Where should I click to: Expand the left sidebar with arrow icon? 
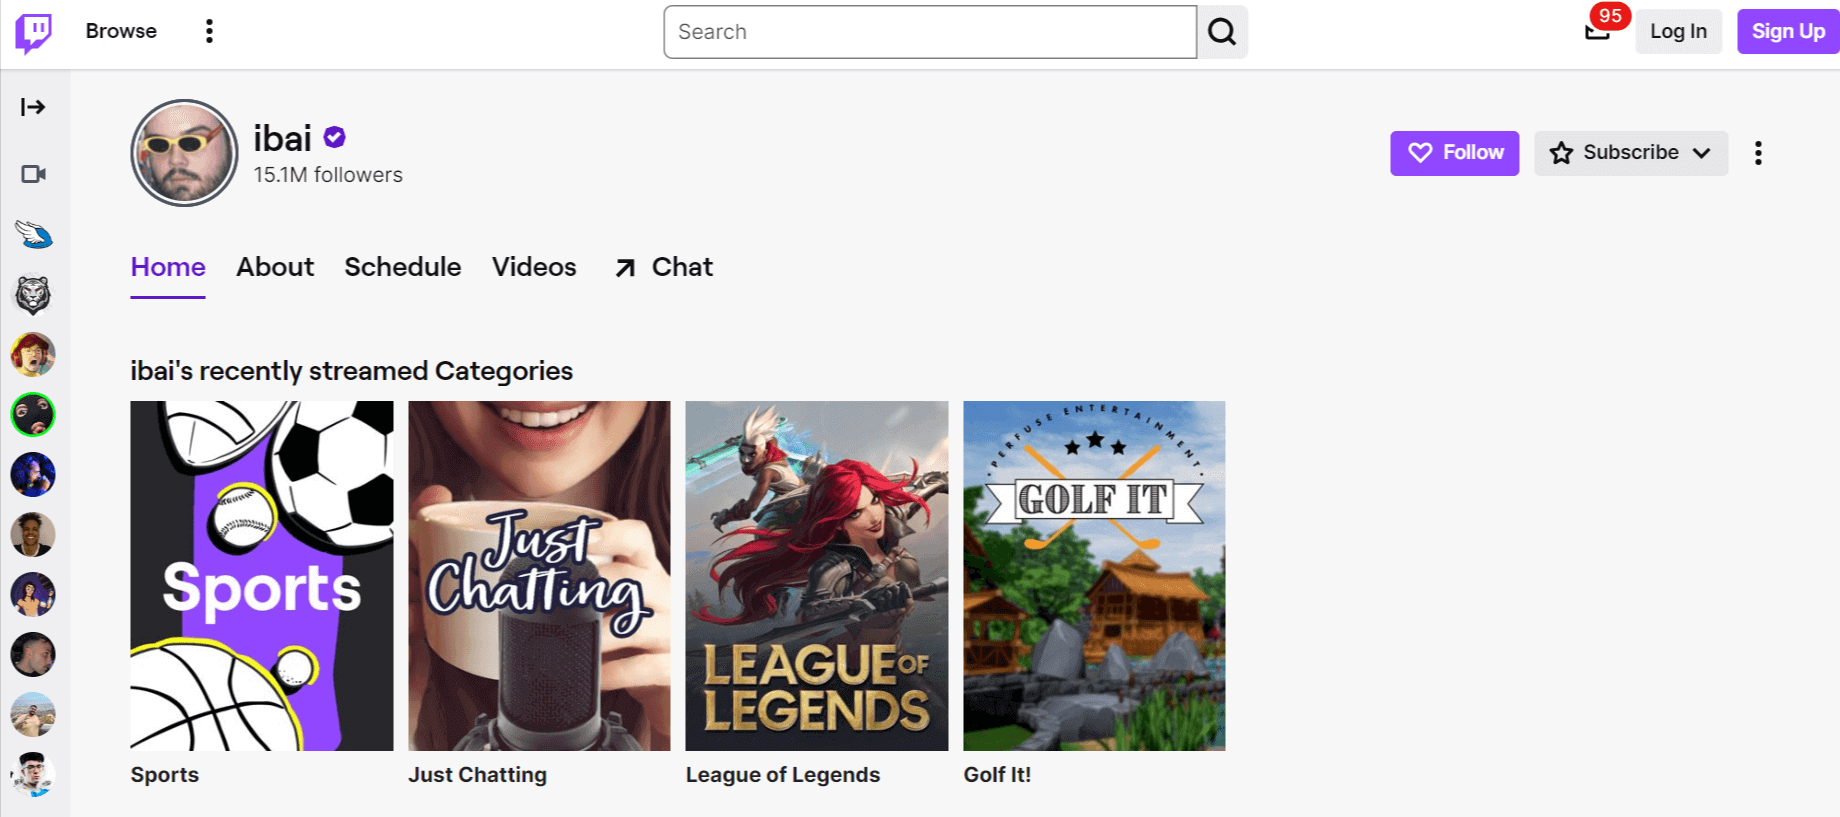coord(33,107)
